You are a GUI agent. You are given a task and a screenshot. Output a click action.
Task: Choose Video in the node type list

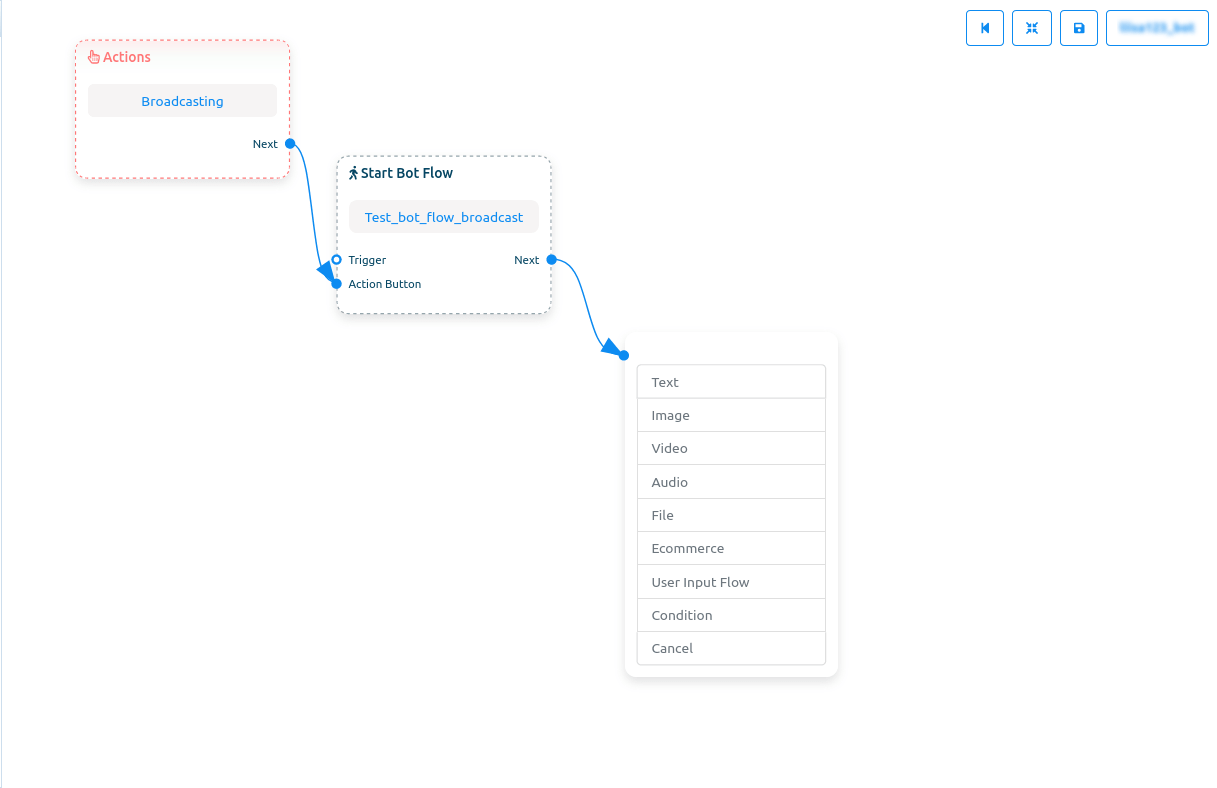click(x=731, y=448)
